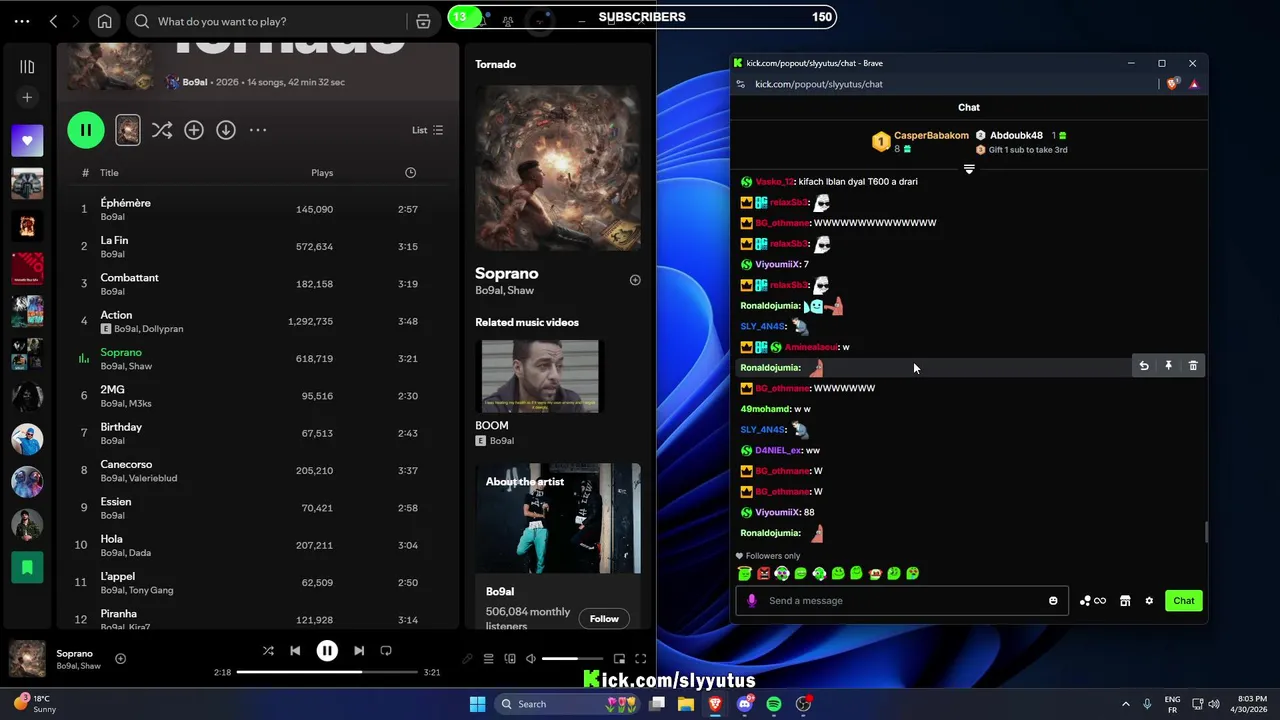Enter Spotify full screen mode
The image size is (1280, 720).
(640, 659)
